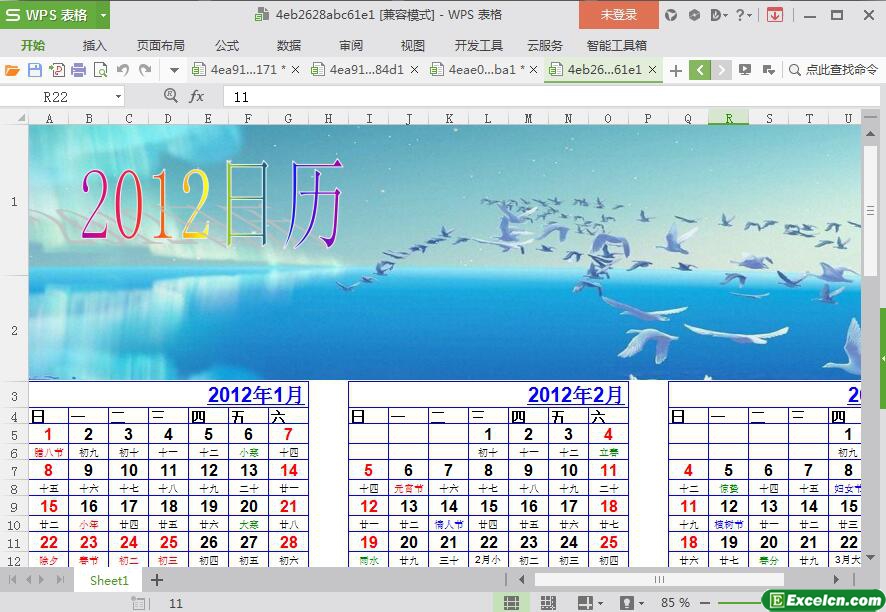The image size is (886, 612).
Task: Expand the quick access toolbar dropdown arrow
Action: 174,70
